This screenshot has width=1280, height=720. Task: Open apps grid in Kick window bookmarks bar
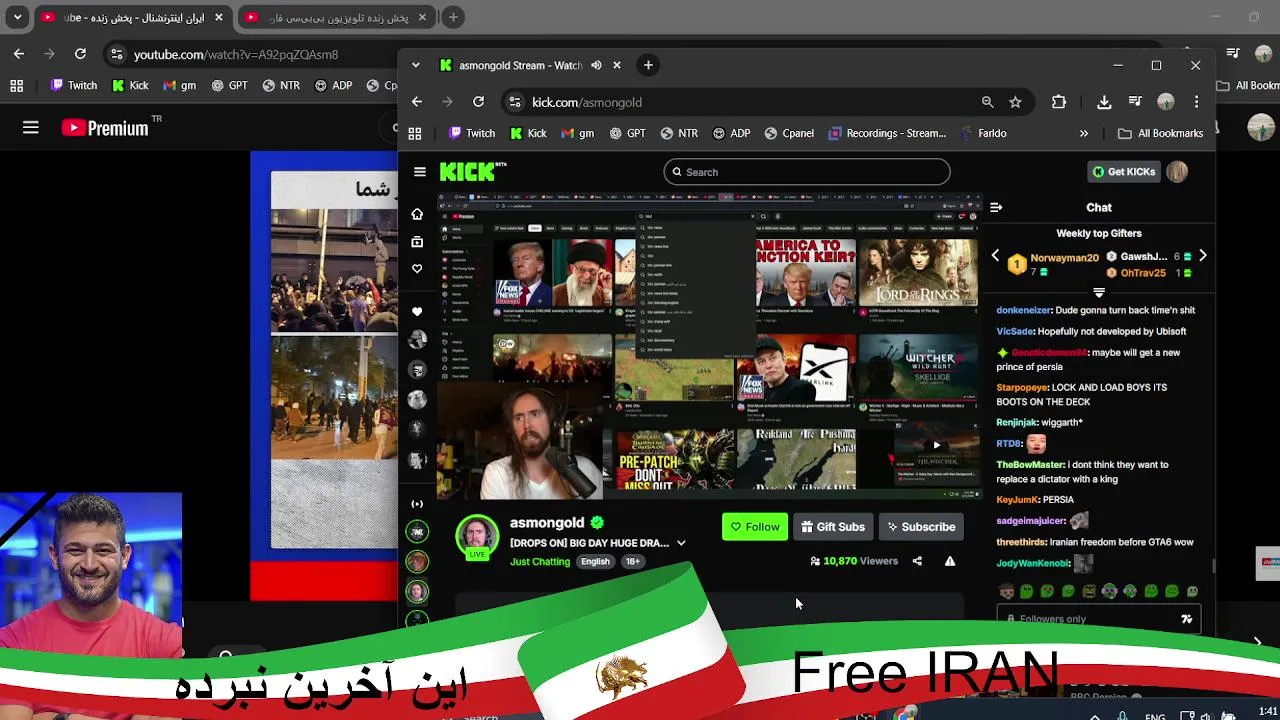(415, 133)
